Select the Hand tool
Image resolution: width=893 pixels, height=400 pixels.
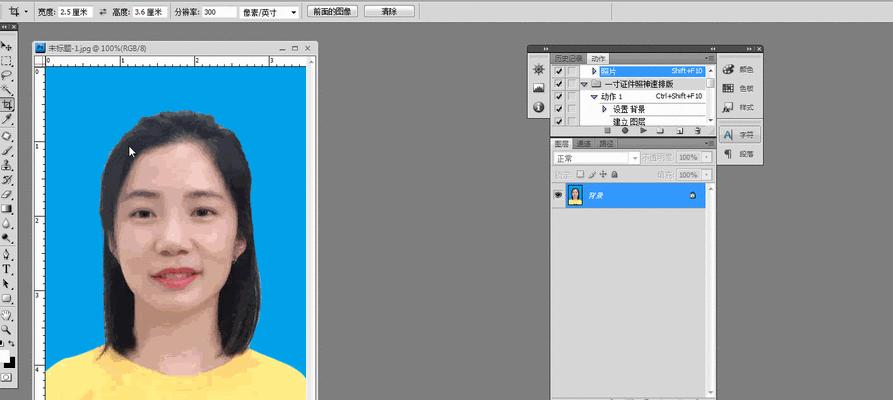pyautogui.click(x=7, y=315)
